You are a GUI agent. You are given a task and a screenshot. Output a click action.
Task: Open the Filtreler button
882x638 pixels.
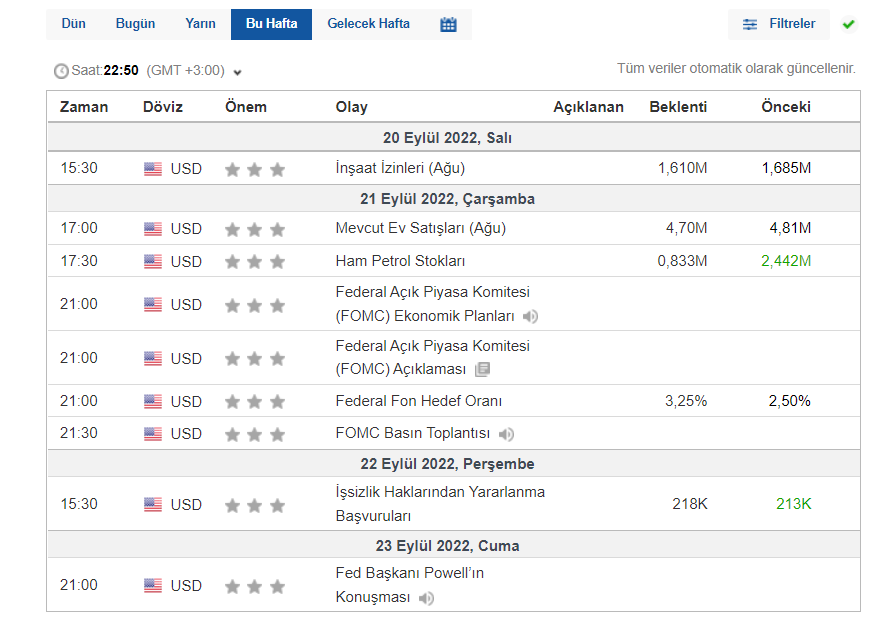click(791, 24)
